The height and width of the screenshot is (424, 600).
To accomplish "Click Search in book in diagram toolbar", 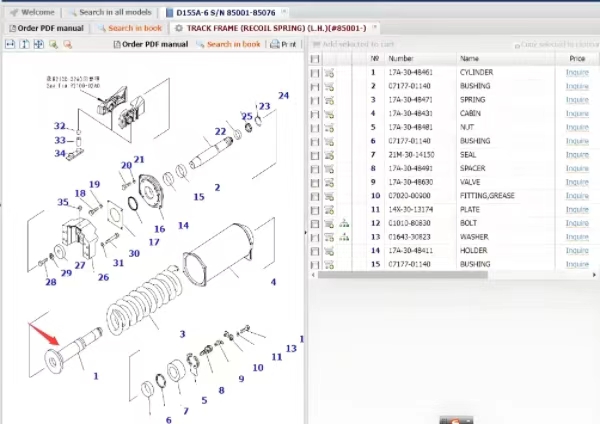I will [x=229, y=44].
